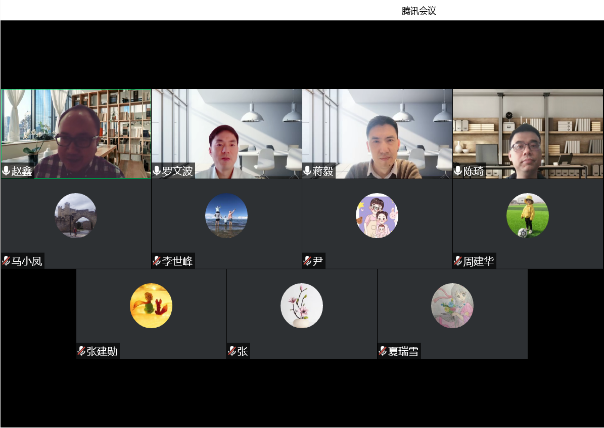604x428 pixels.
Task: Click the microphone icon beside 赵鑫
Action: (6, 171)
